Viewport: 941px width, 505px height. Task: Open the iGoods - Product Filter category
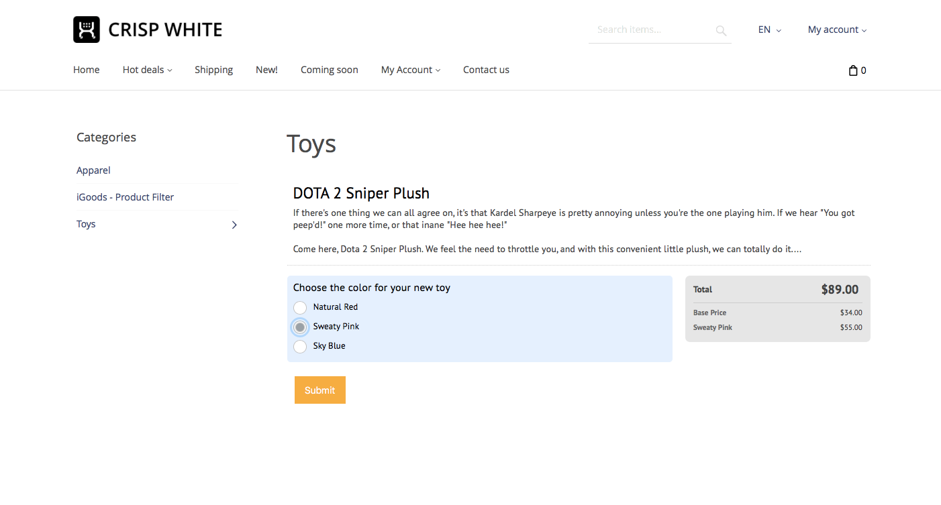(125, 197)
